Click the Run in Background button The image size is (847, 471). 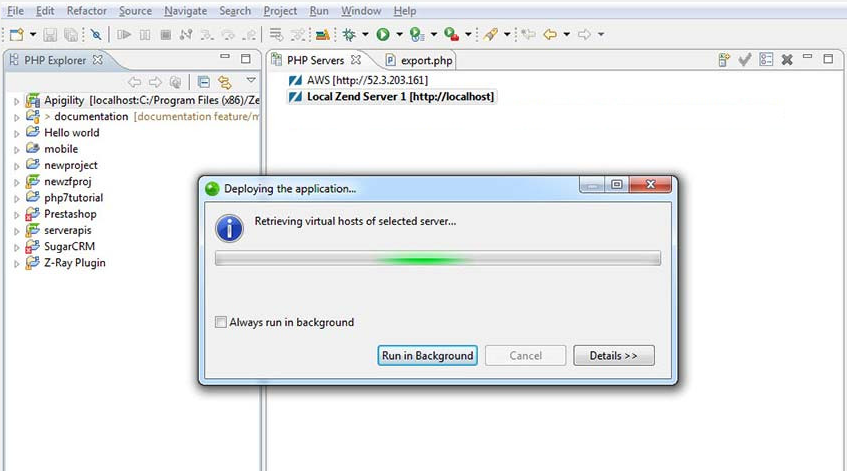click(x=427, y=355)
